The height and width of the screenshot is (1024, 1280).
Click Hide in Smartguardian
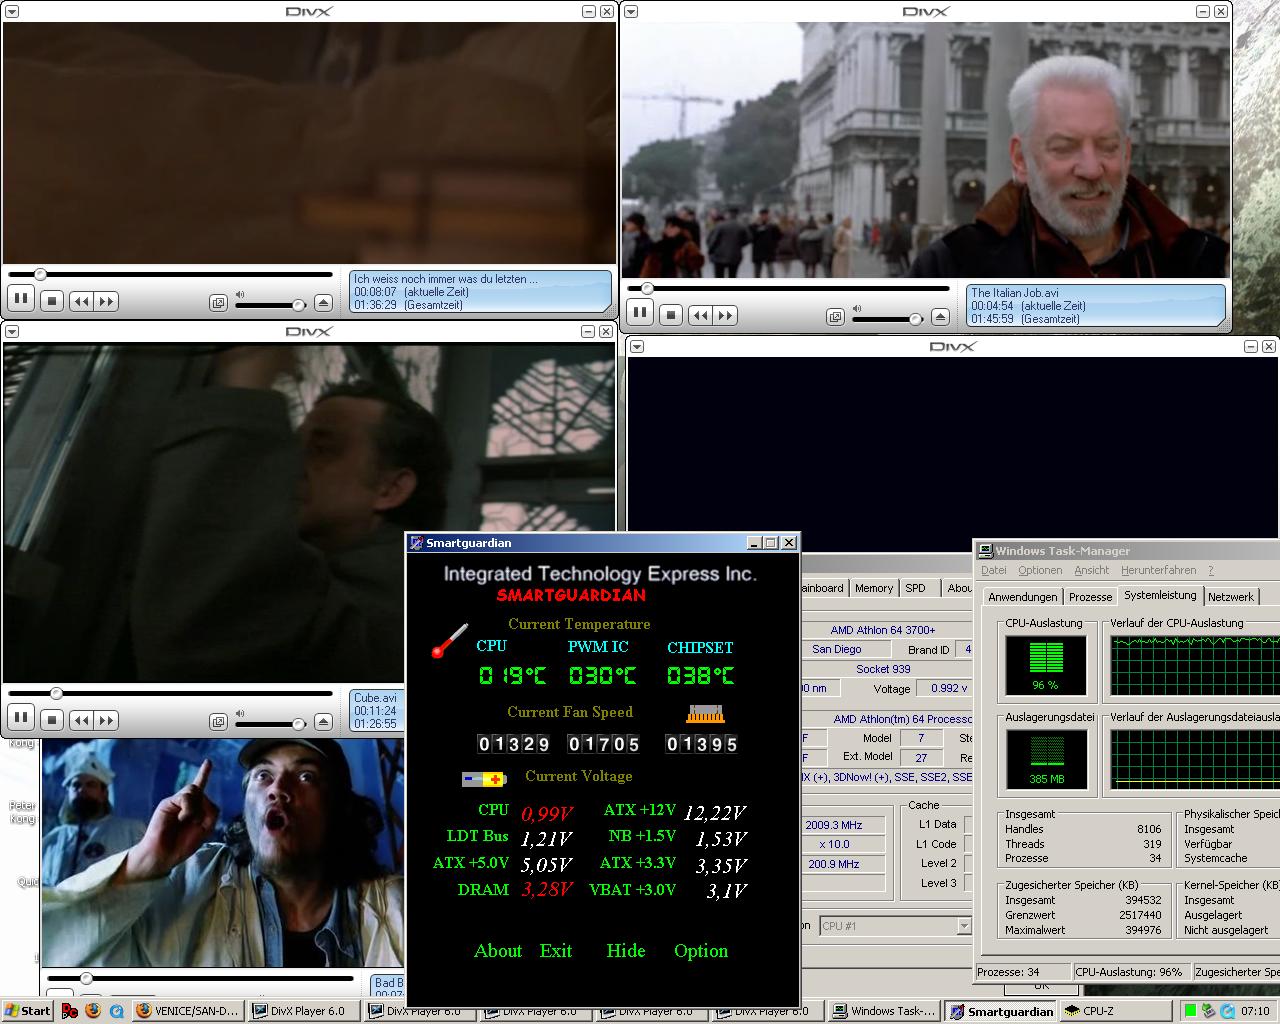[626, 951]
